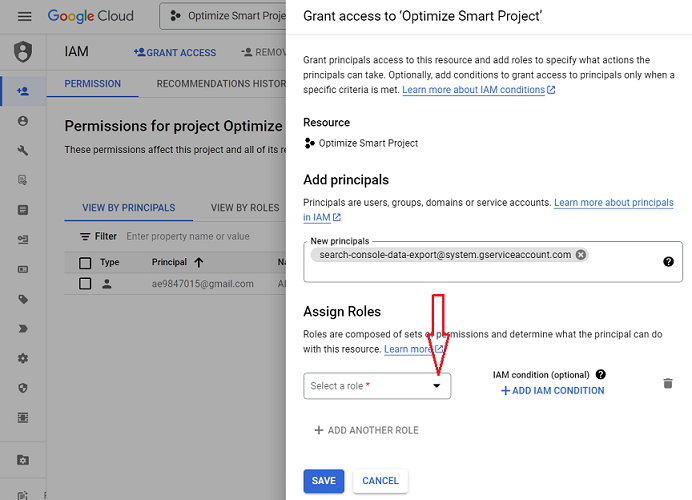
Task: Click Optimize Smart Project resource name
Action: 368,143
